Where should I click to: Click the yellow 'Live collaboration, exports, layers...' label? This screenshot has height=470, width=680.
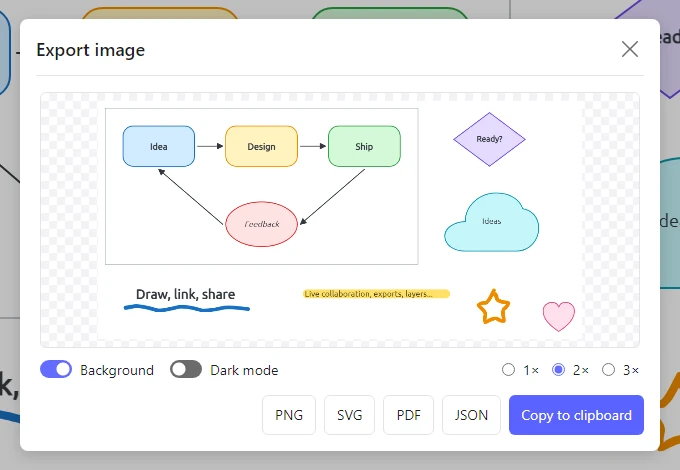(x=376, y=294)
